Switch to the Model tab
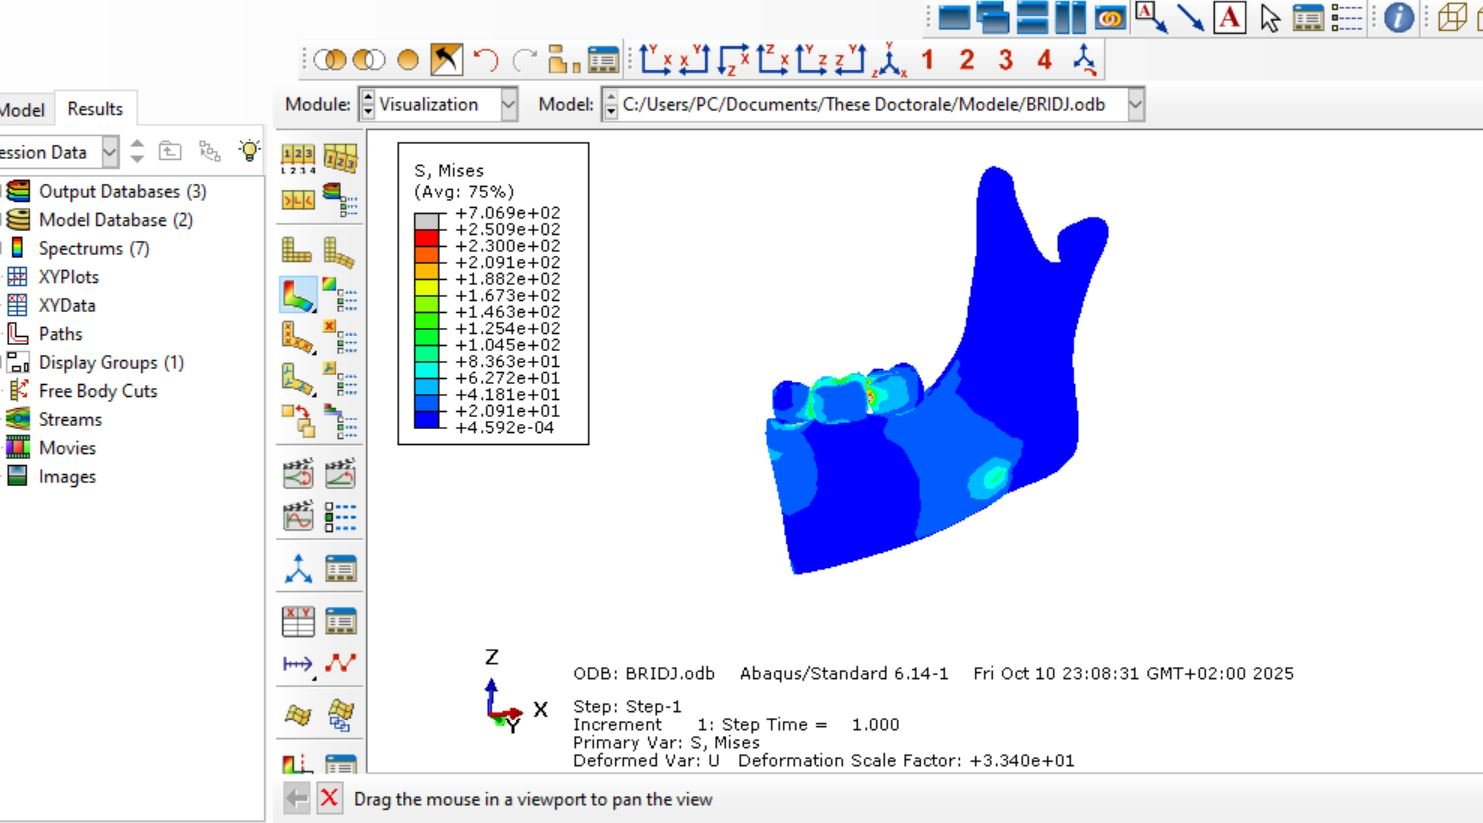 coord(22,110)
